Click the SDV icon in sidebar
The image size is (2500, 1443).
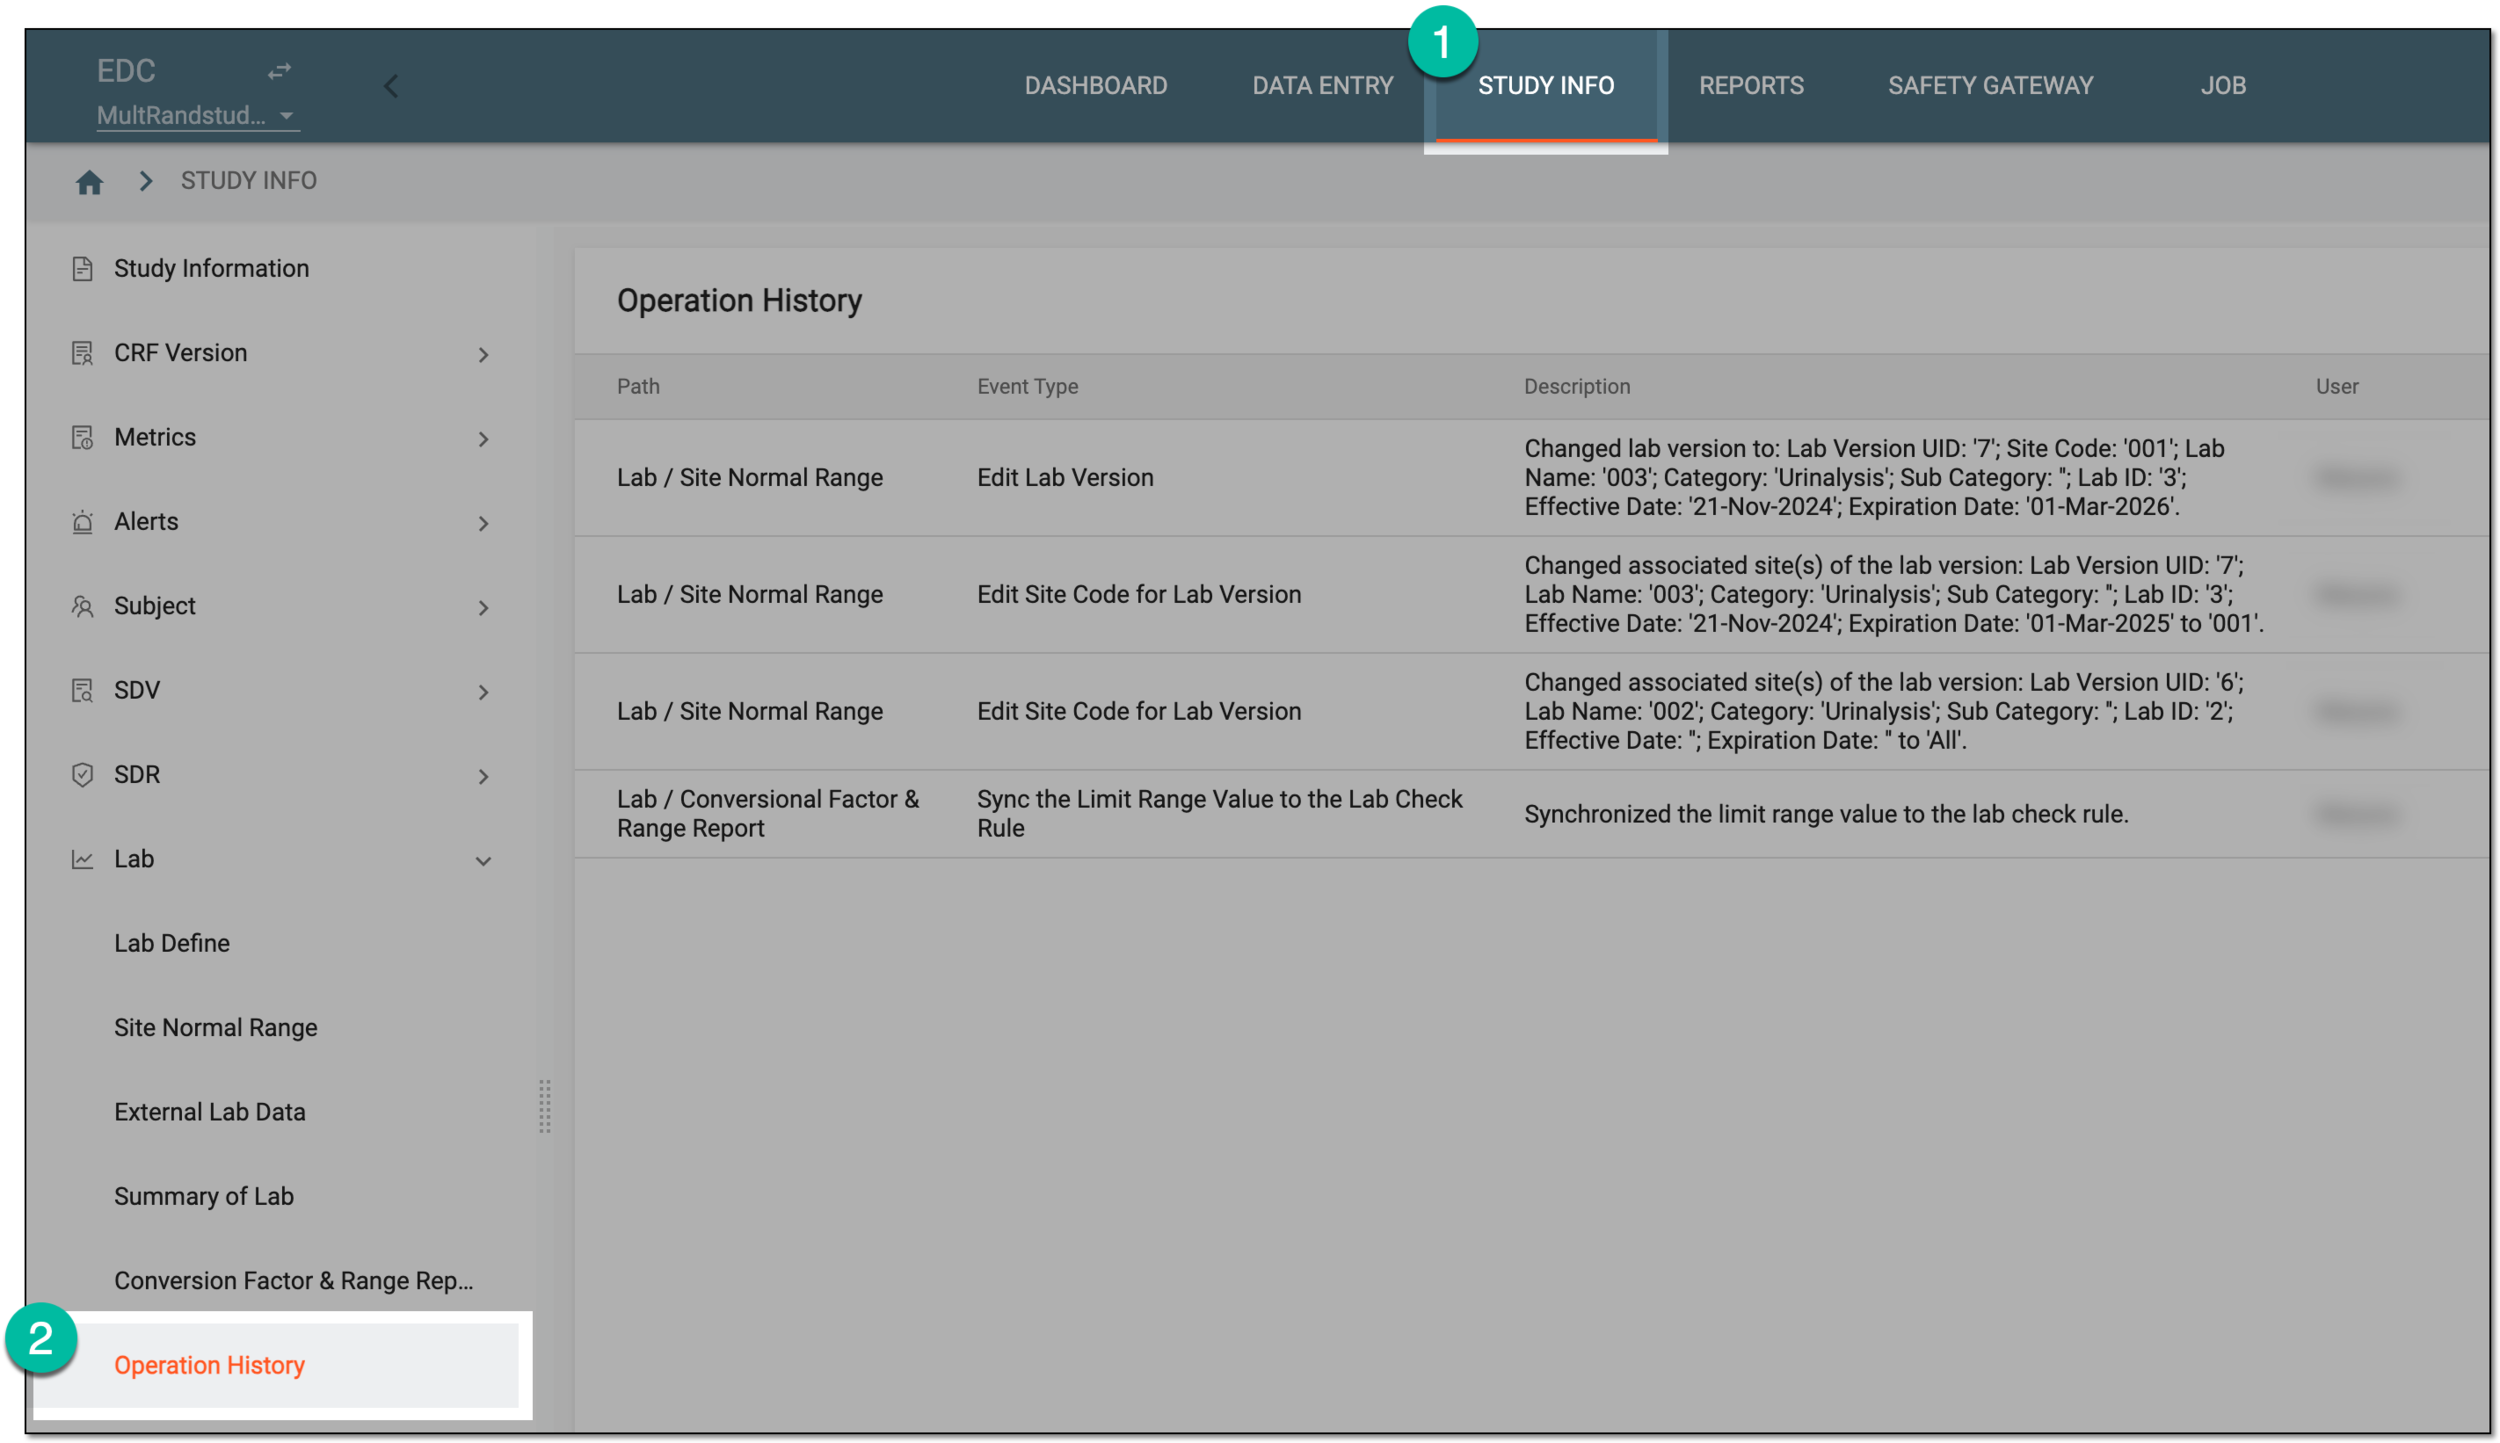click(82, 690)
